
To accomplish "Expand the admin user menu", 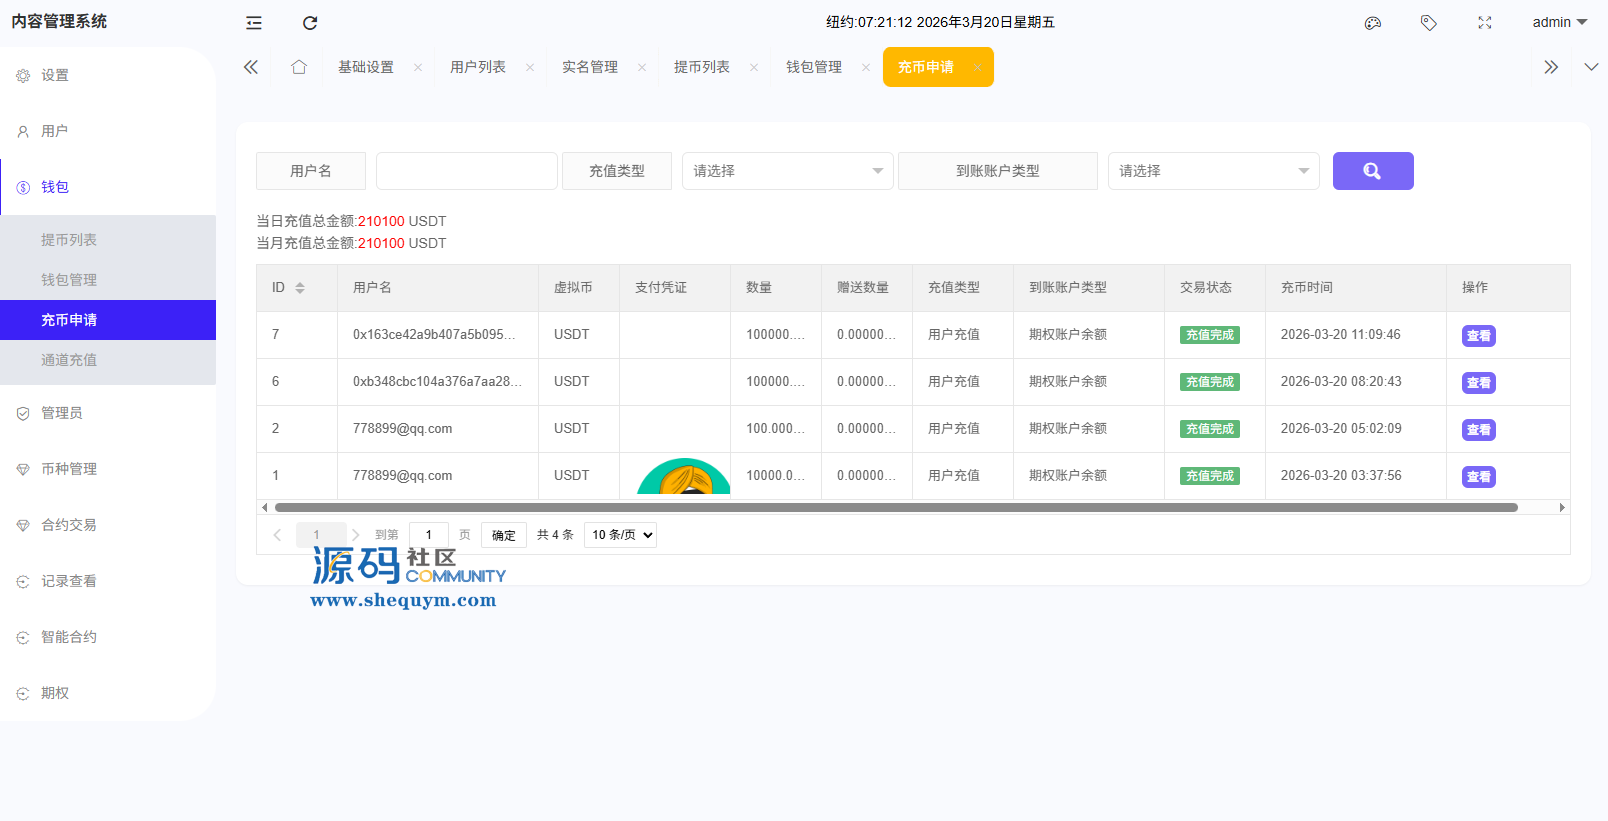I will tap(1558, 22).
